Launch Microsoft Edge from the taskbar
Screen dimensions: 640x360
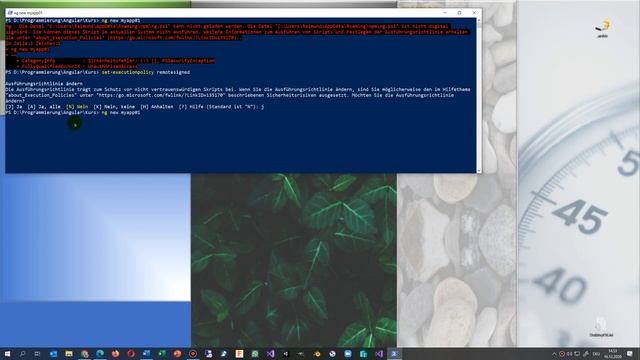pos(100,353)
